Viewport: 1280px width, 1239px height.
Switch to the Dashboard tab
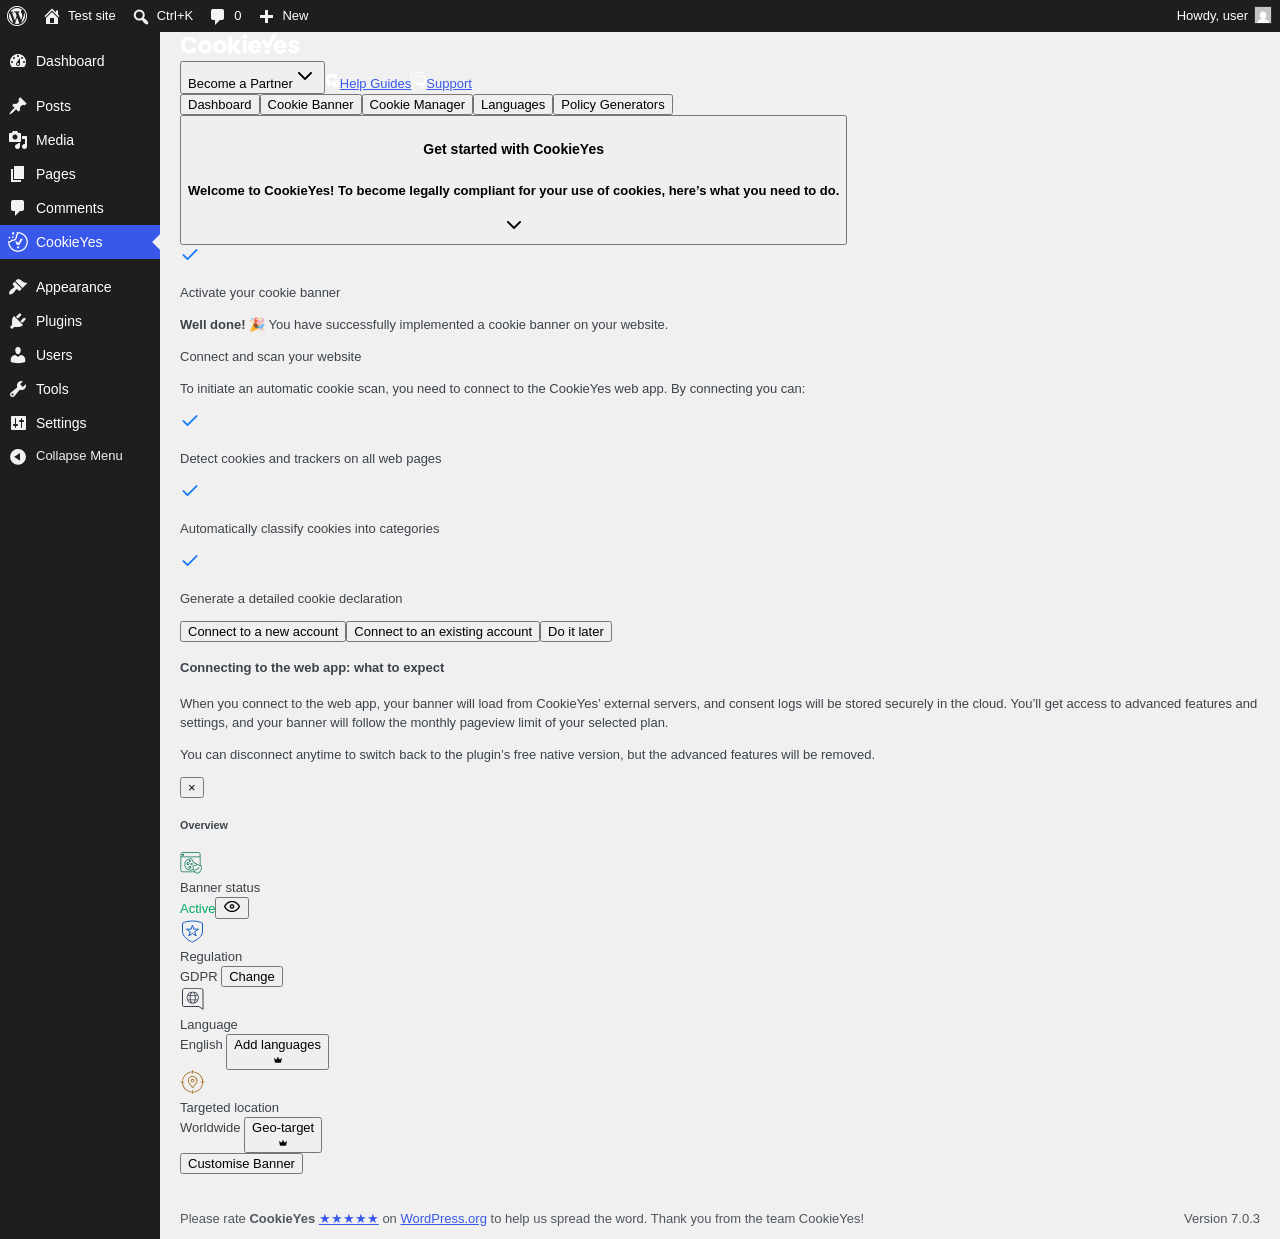tap(220, 105)
